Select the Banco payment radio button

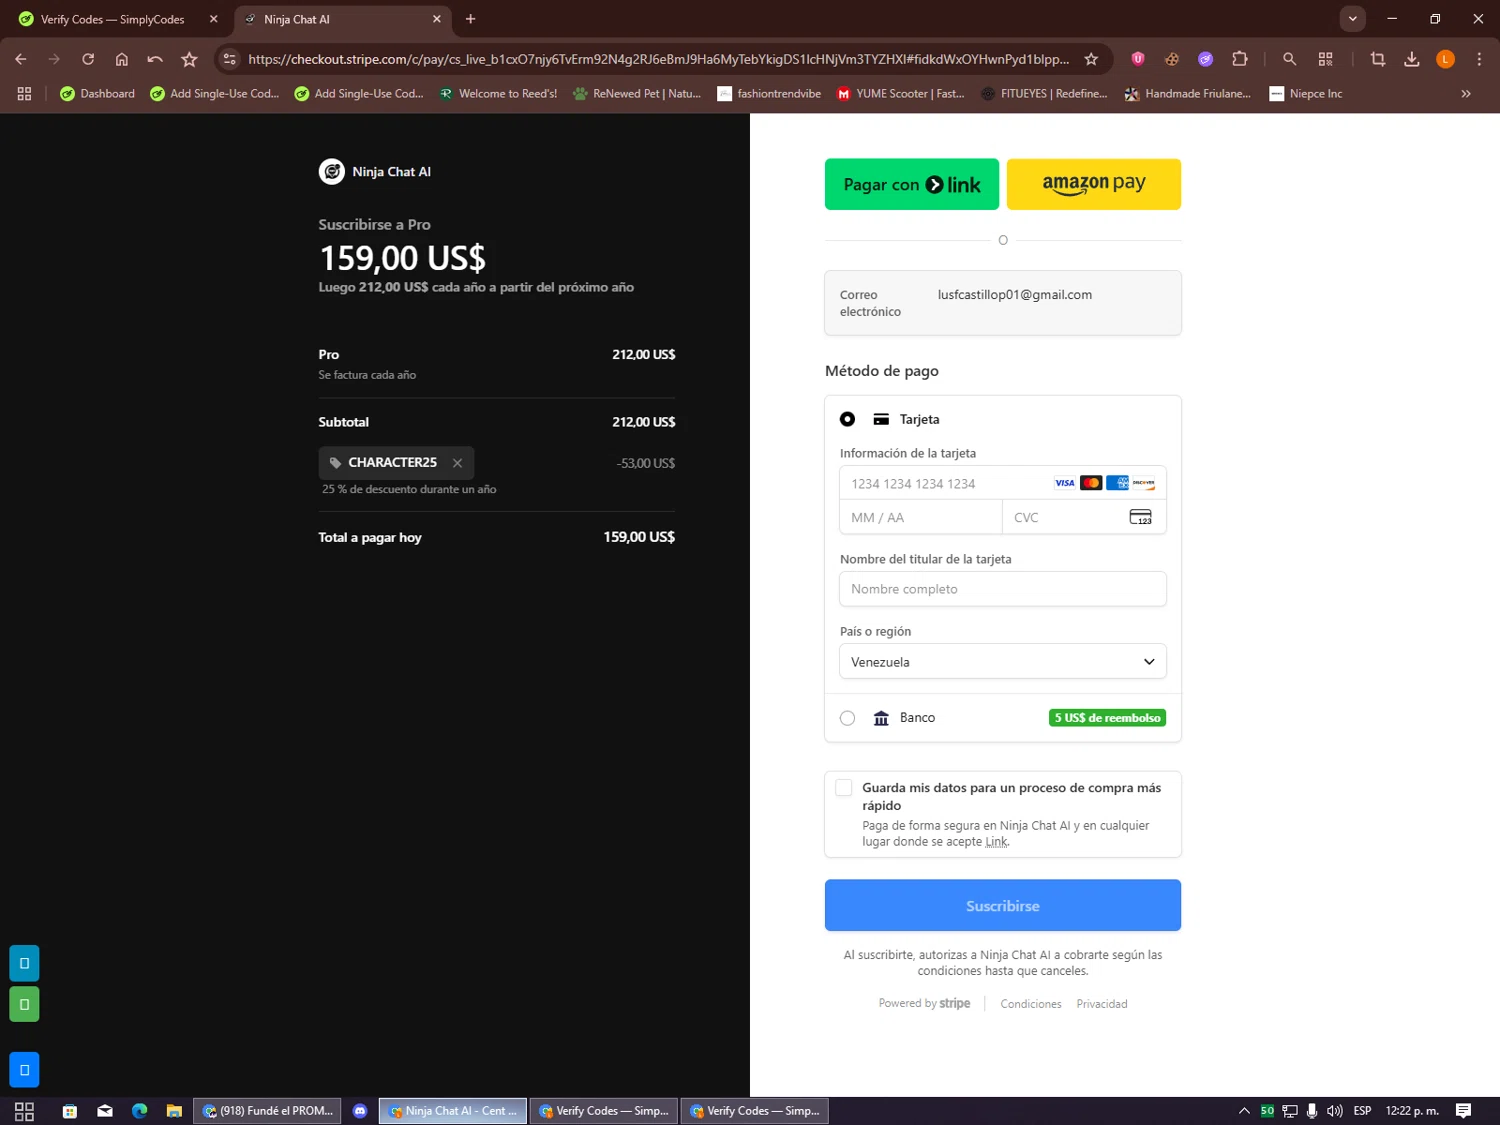click(847, 718)
